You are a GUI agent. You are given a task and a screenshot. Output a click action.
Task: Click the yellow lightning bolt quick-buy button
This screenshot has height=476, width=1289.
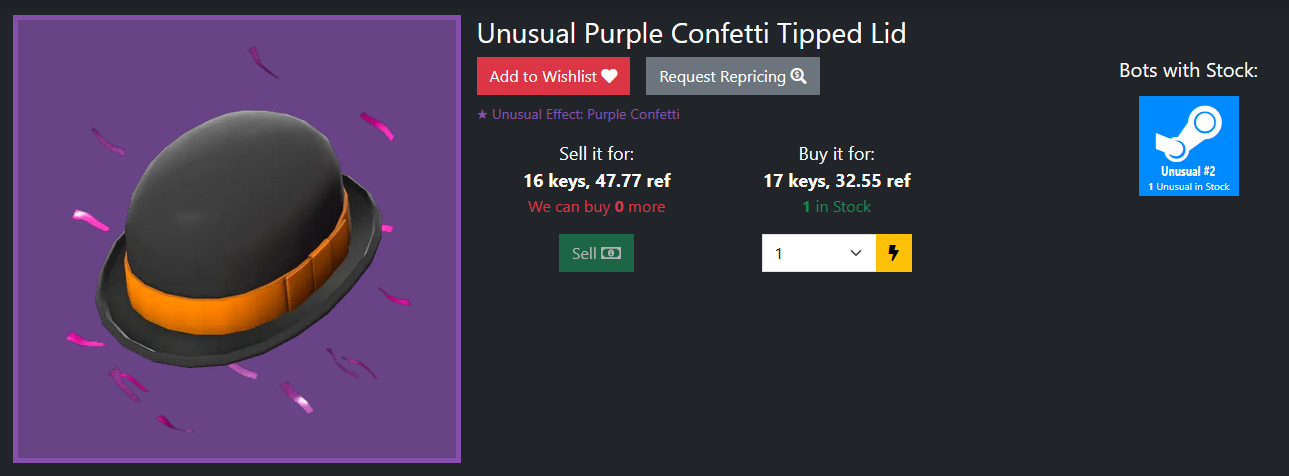894,253
